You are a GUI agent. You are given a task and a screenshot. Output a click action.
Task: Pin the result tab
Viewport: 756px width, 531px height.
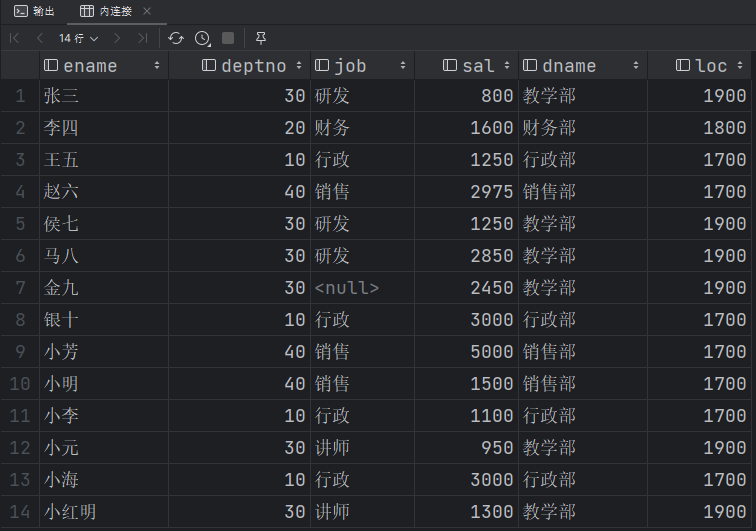pyautogui.click(x=261, y=38)
